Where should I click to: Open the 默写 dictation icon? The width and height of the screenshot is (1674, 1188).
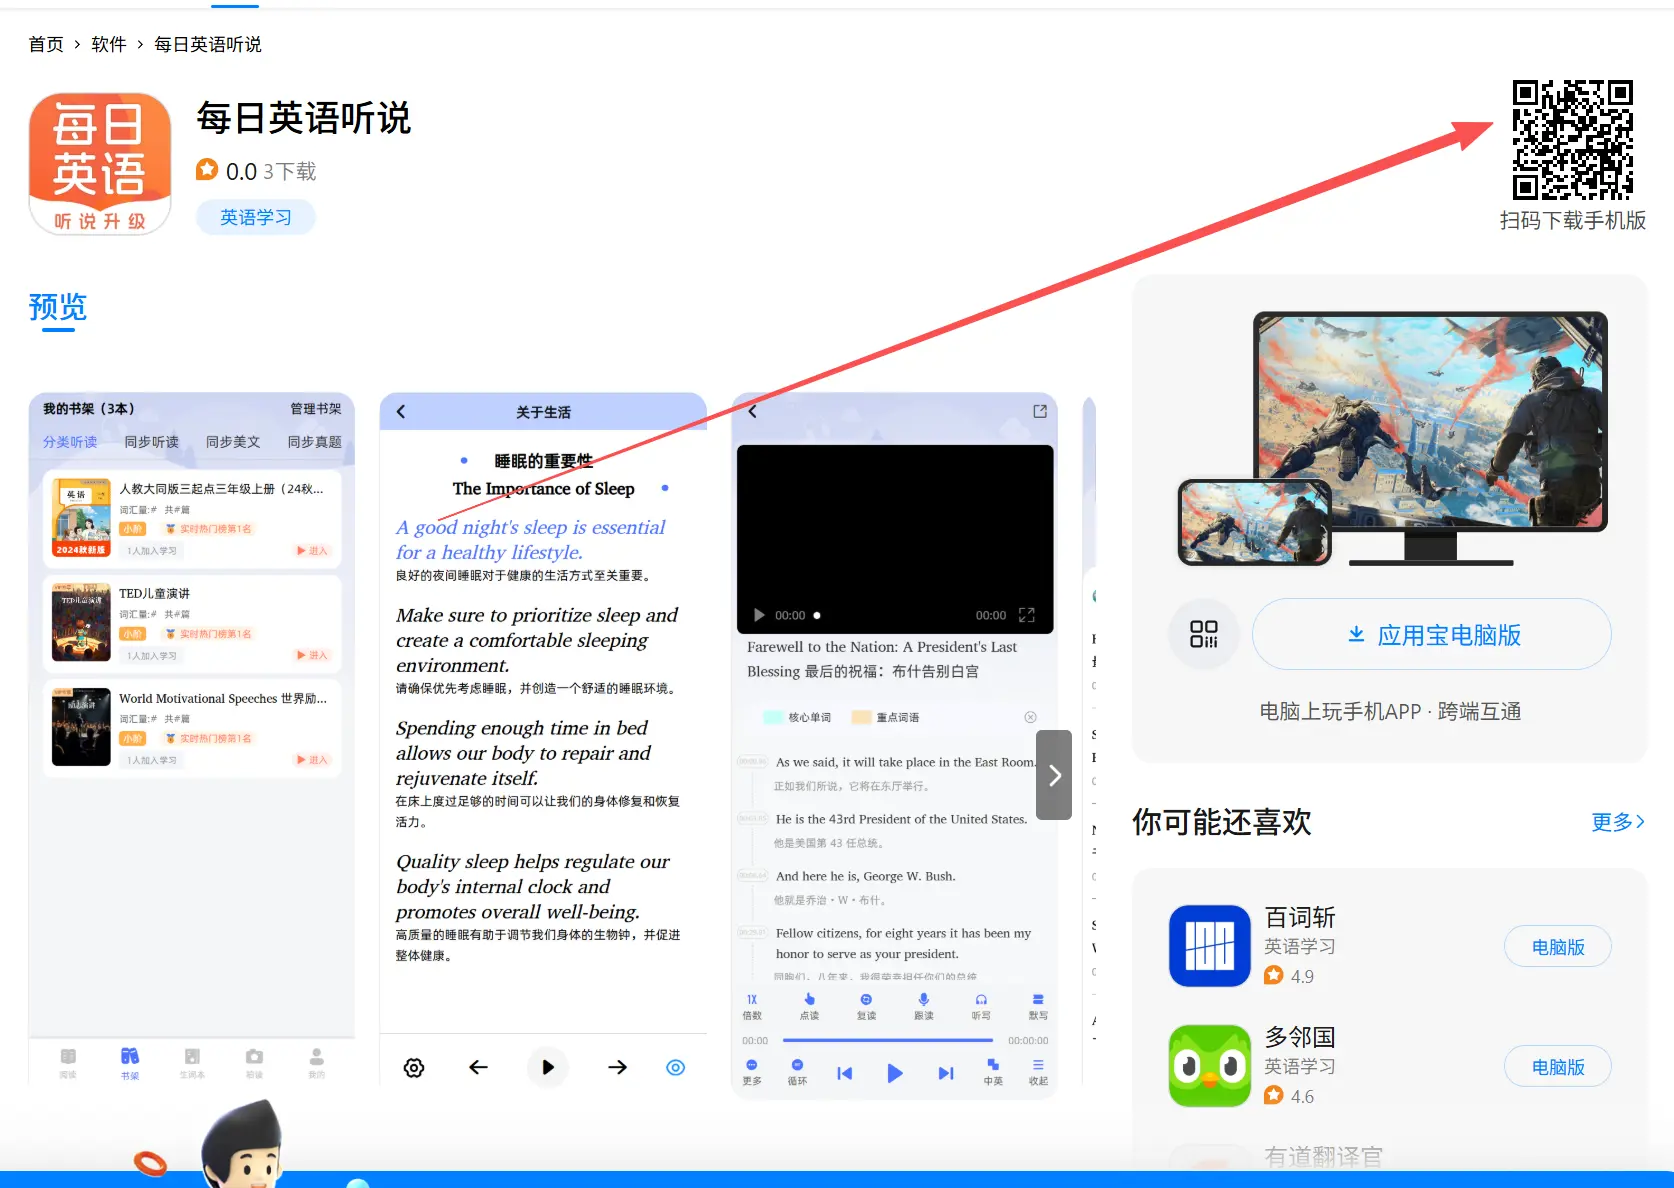1038,1000
